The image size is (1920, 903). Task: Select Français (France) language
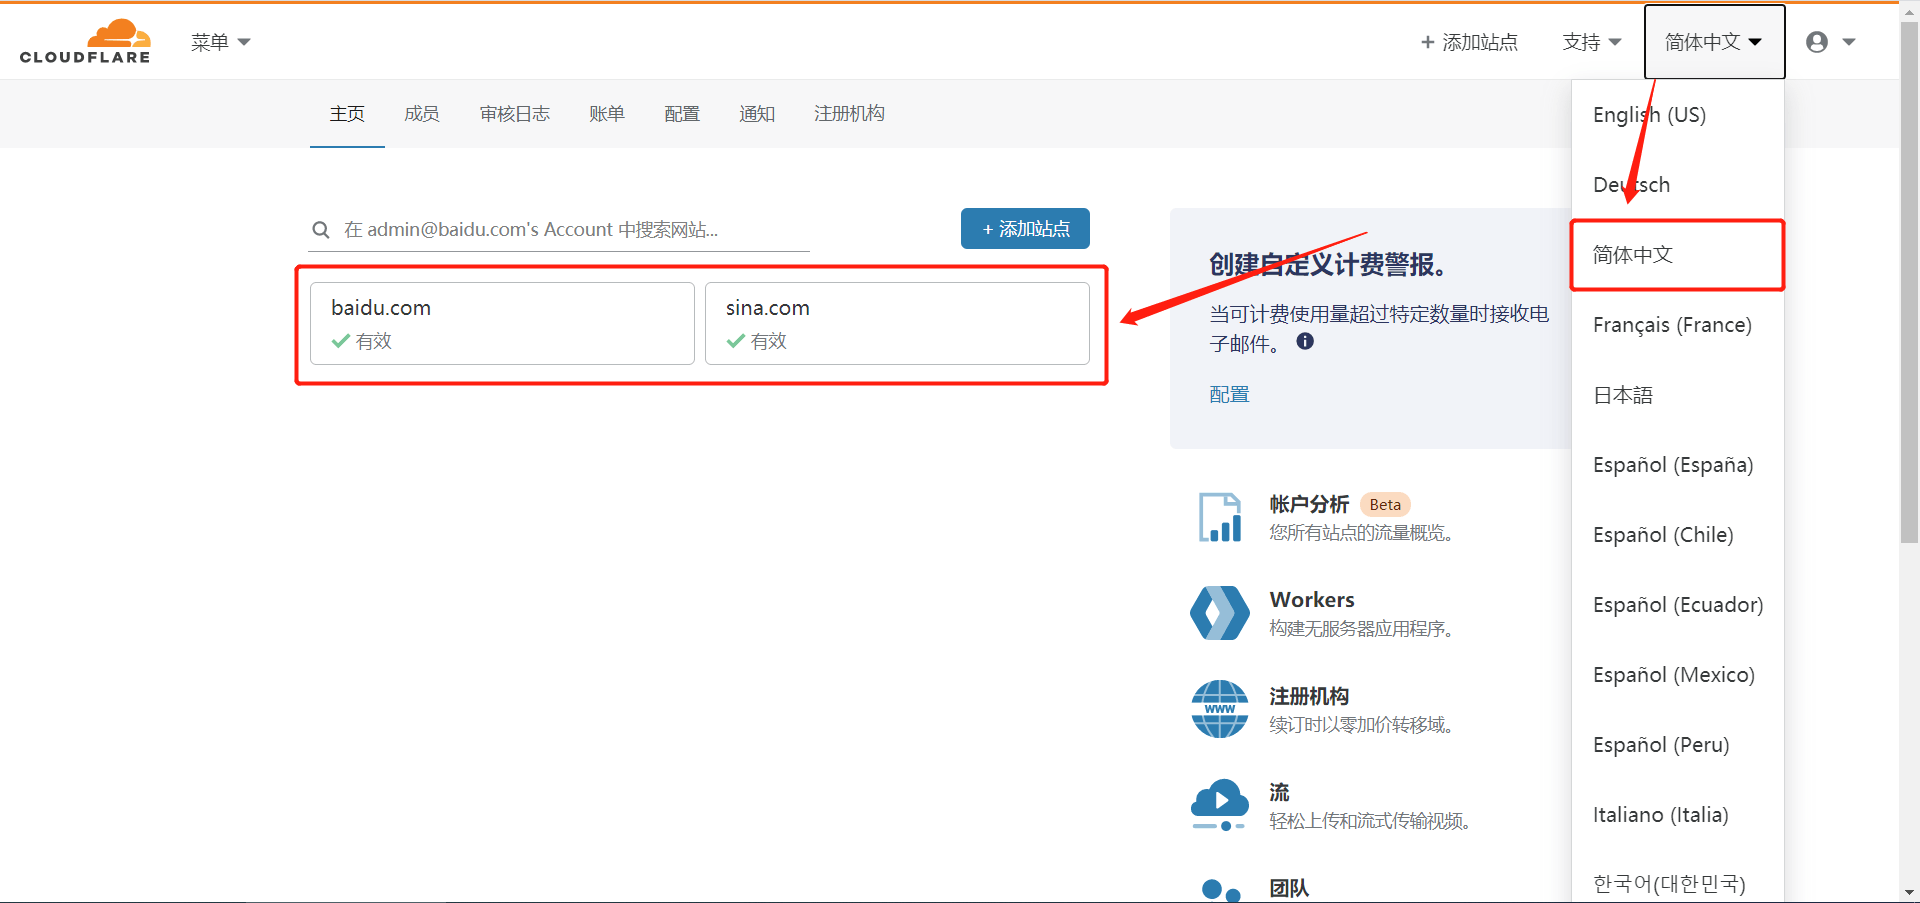point(1678,325)
